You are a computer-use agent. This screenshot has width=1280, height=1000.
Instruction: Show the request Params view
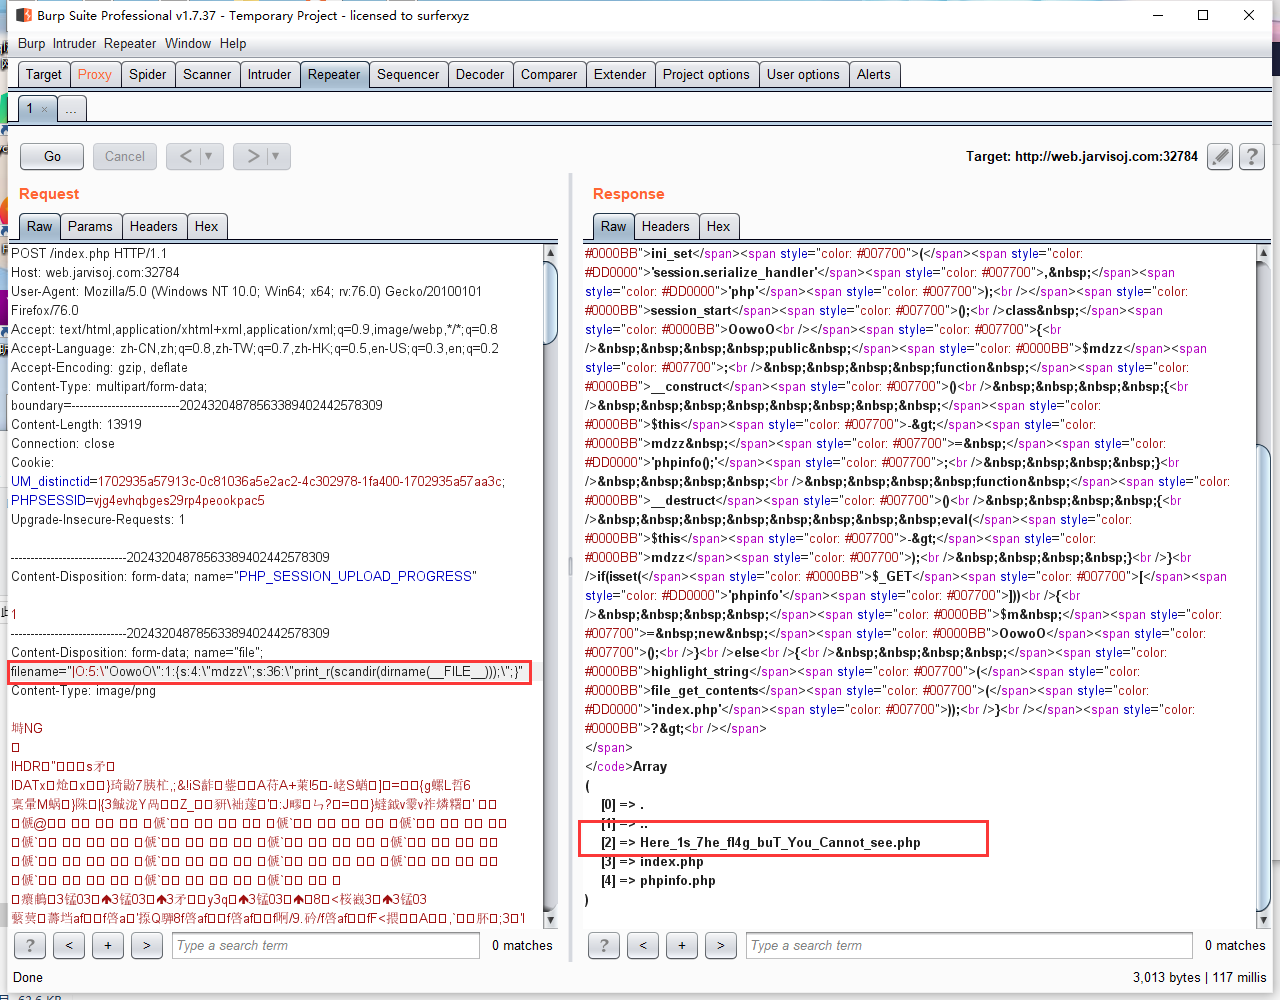click(90, 226)
